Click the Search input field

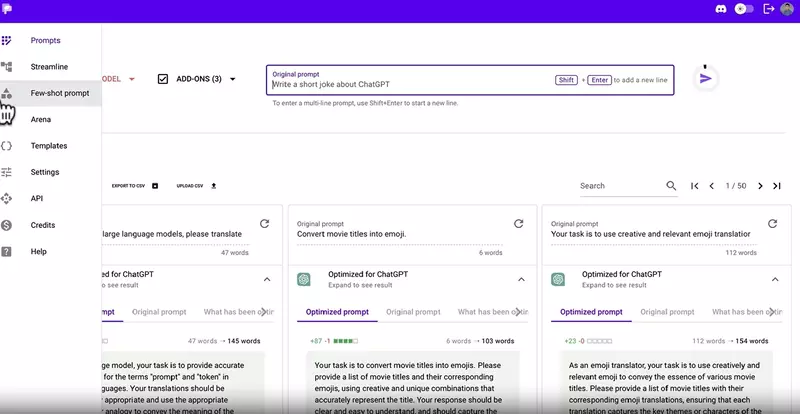click(621, 186)
